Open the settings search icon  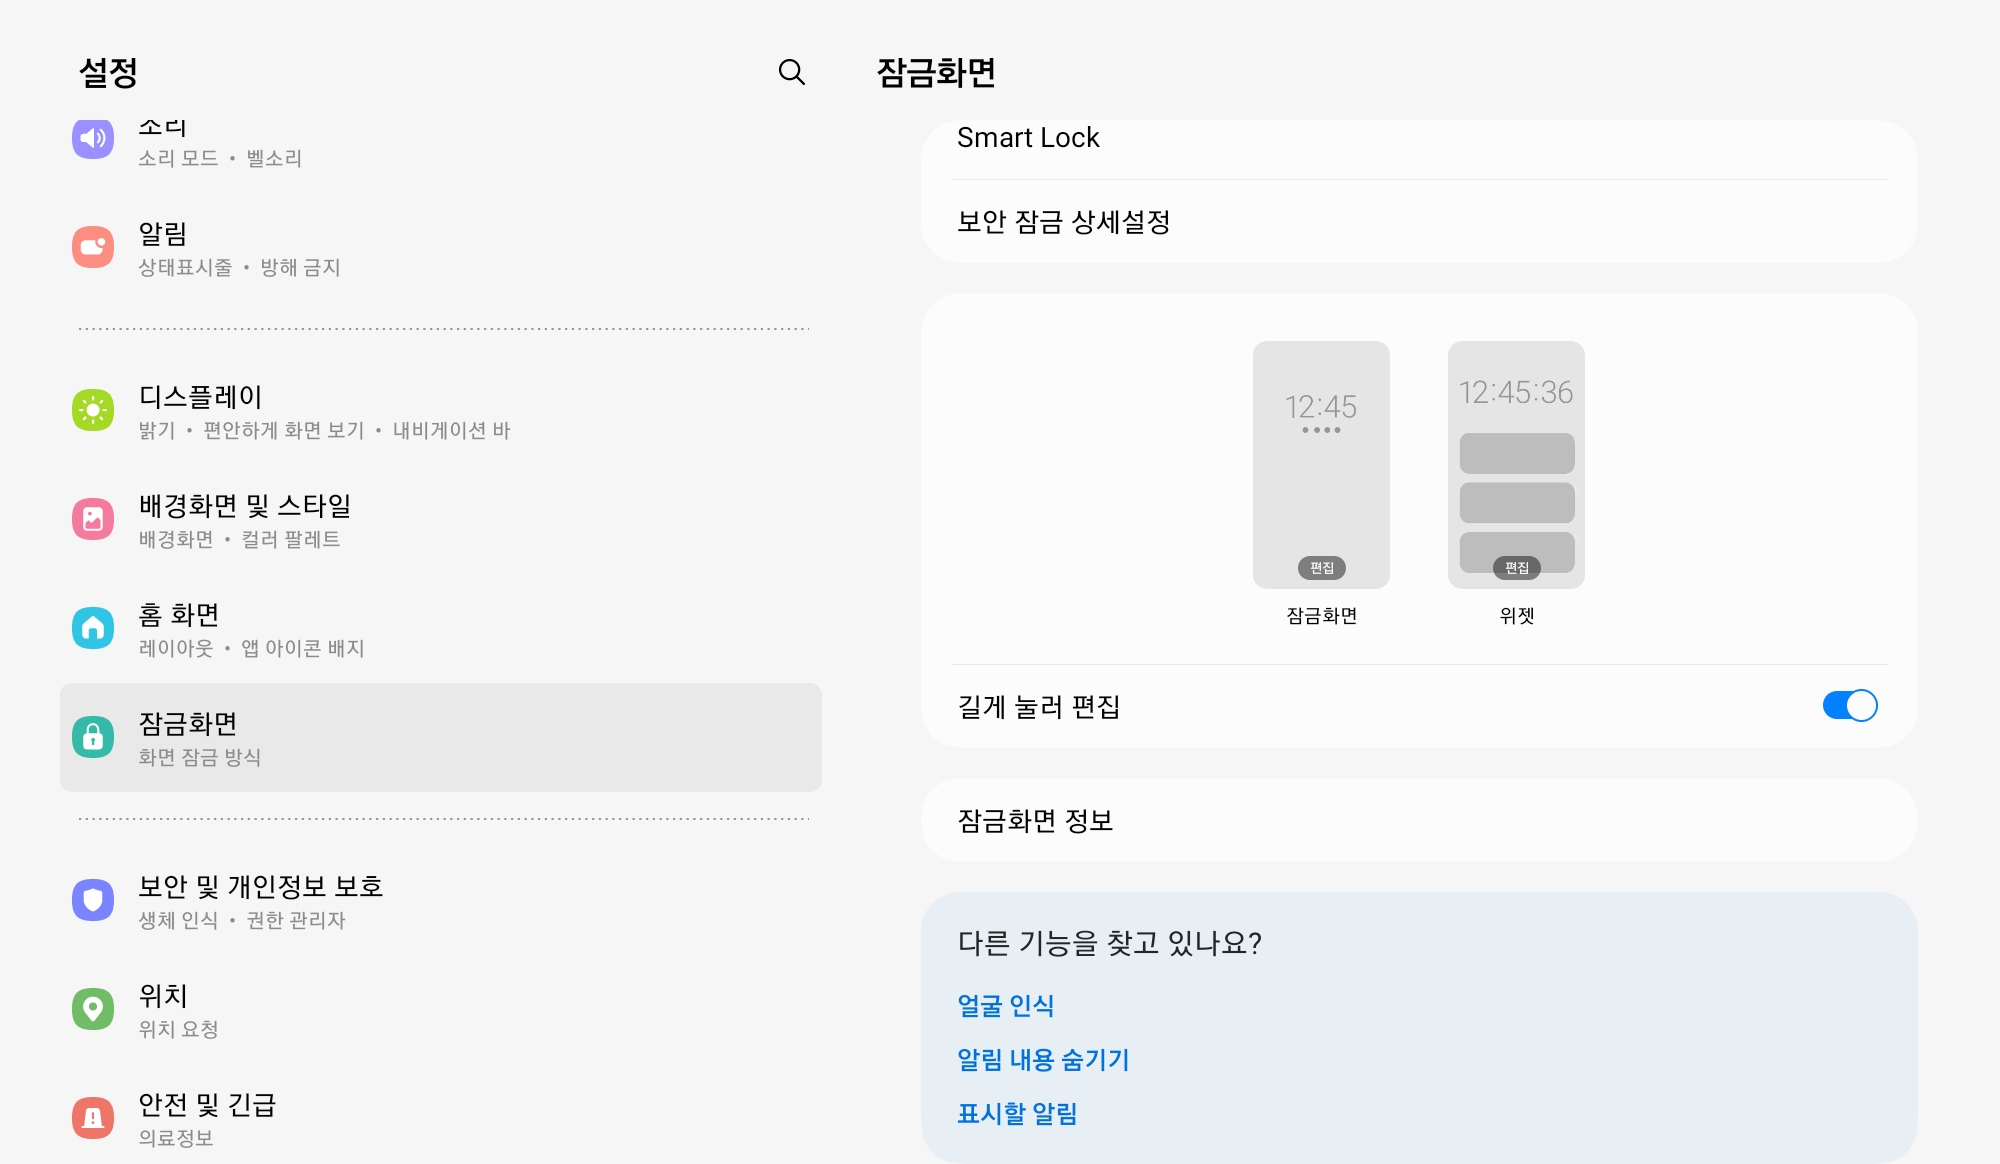792,71
